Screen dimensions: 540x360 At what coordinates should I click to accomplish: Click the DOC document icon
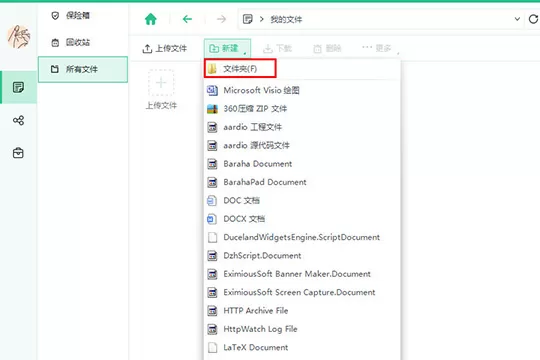coord(212,200)
